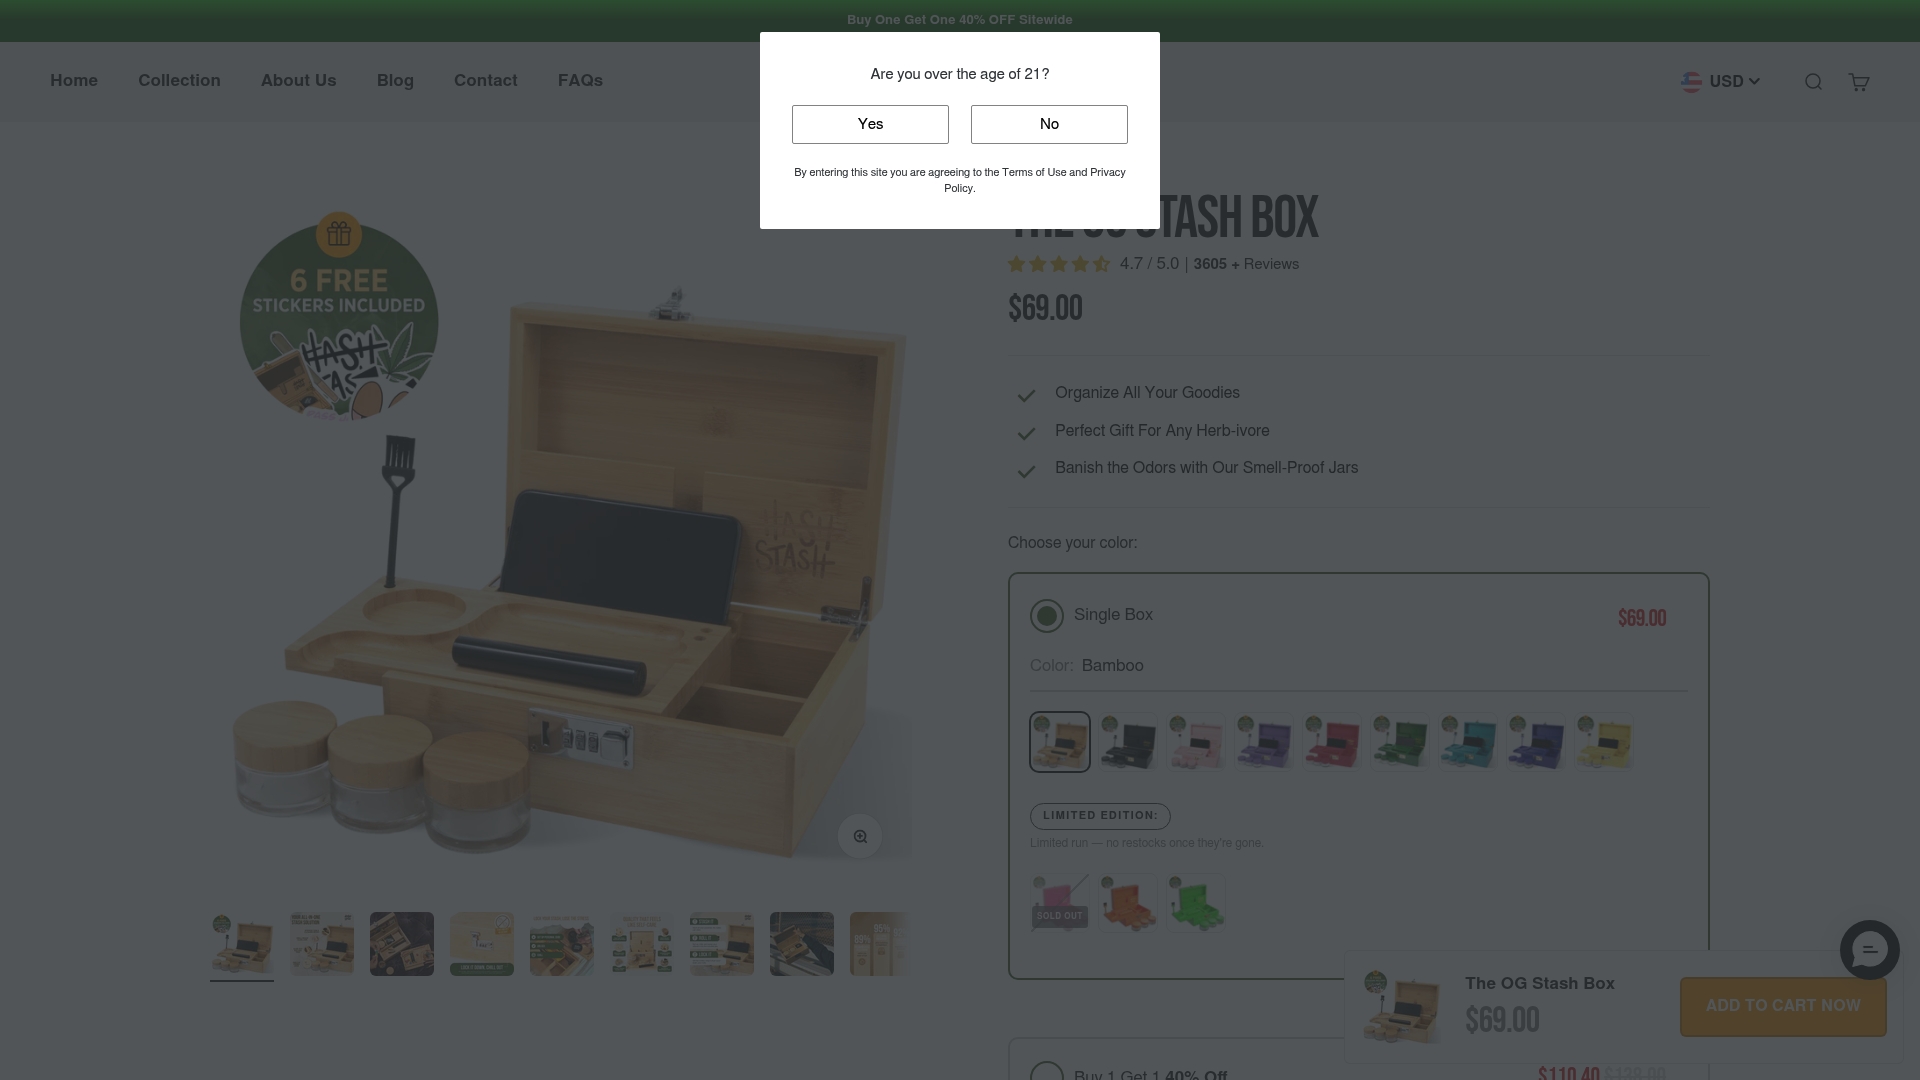Screen dimensions: 1920x1080
Task: Open the shopping cart icon
Action: pos(1859,82)
